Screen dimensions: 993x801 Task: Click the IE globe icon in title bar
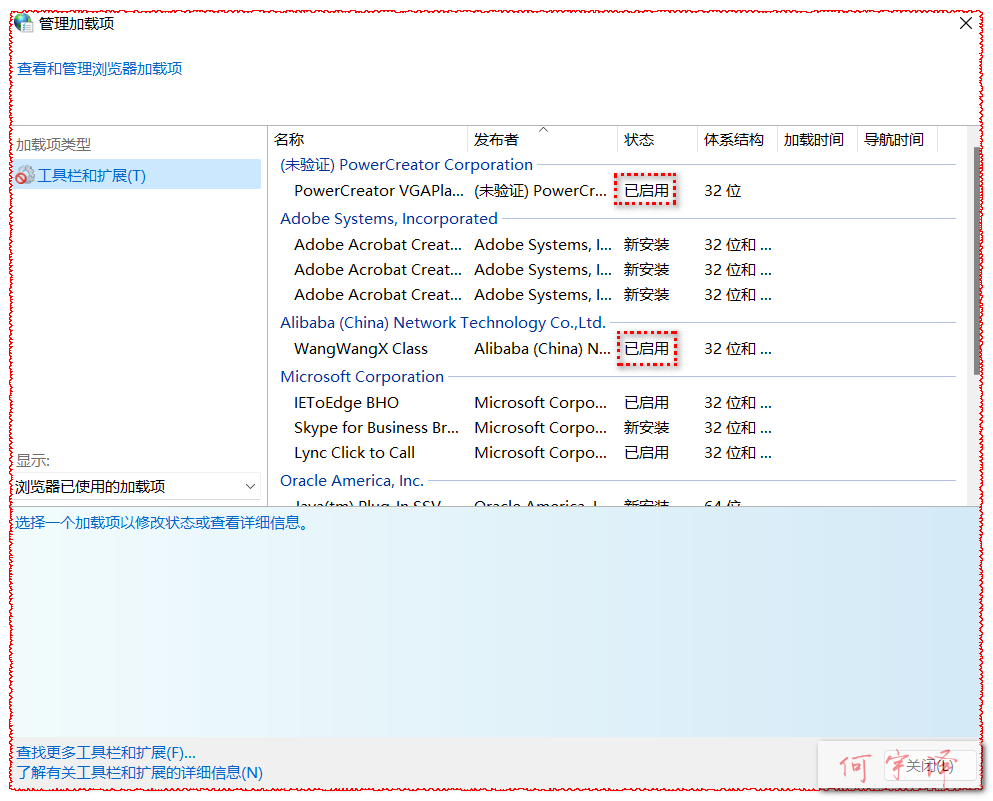tap(23, 23)
